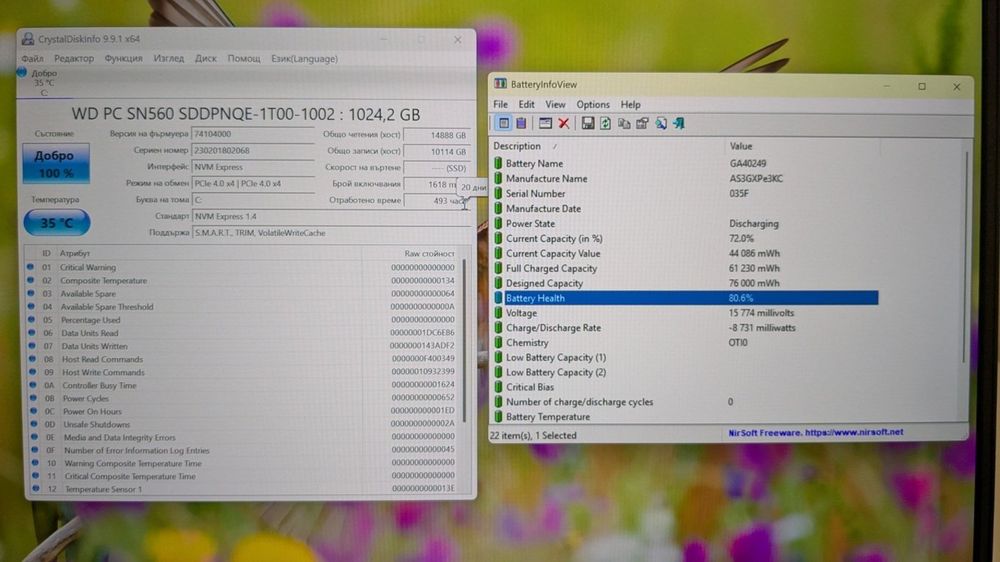
Task: Open Диск menu in CrystalDiskInfo
Action: coord(205,59)
